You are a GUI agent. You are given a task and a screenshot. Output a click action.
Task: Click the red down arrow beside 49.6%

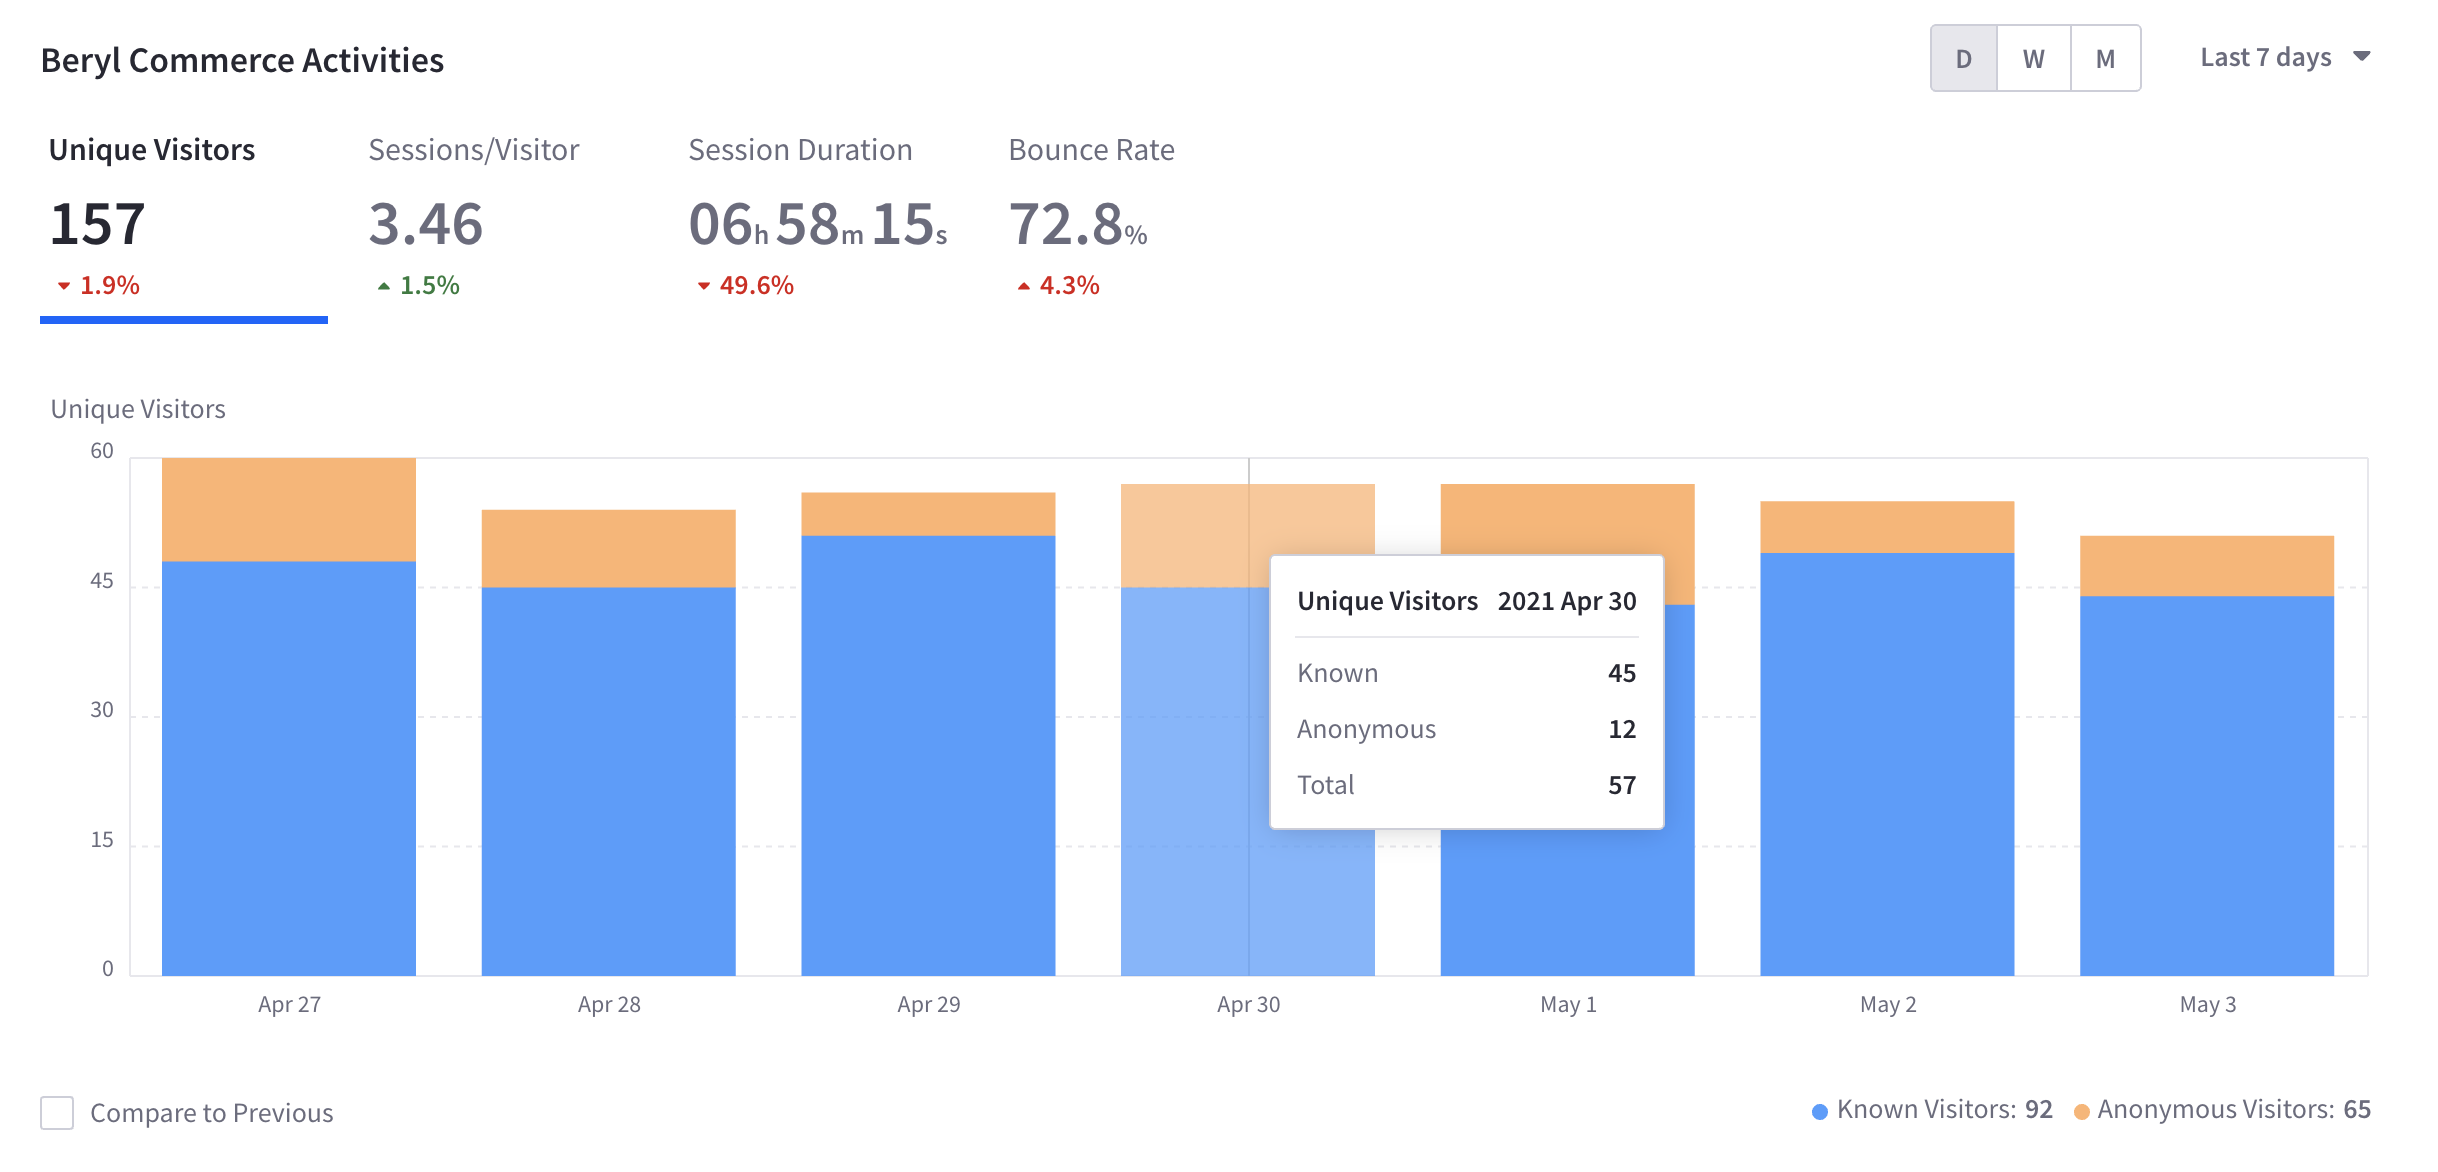point(704,286)
